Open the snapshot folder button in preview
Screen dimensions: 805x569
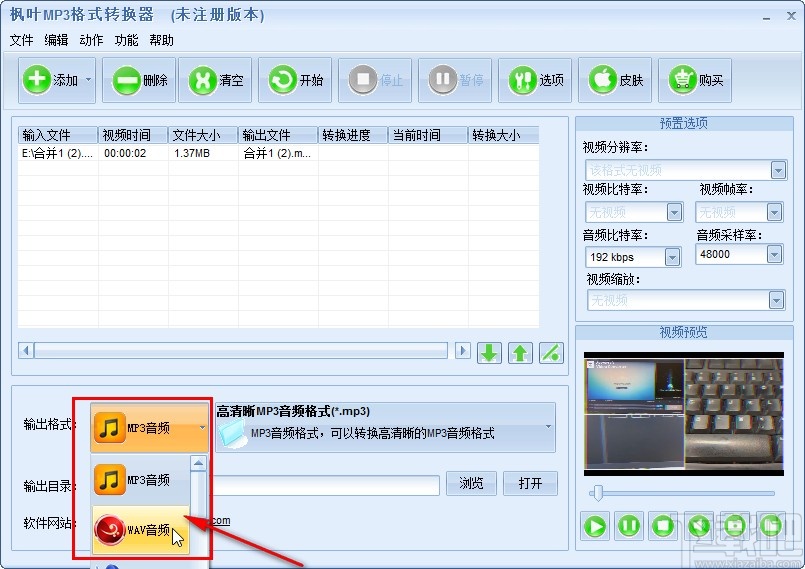pyautogui.click(x=771, y=526)
